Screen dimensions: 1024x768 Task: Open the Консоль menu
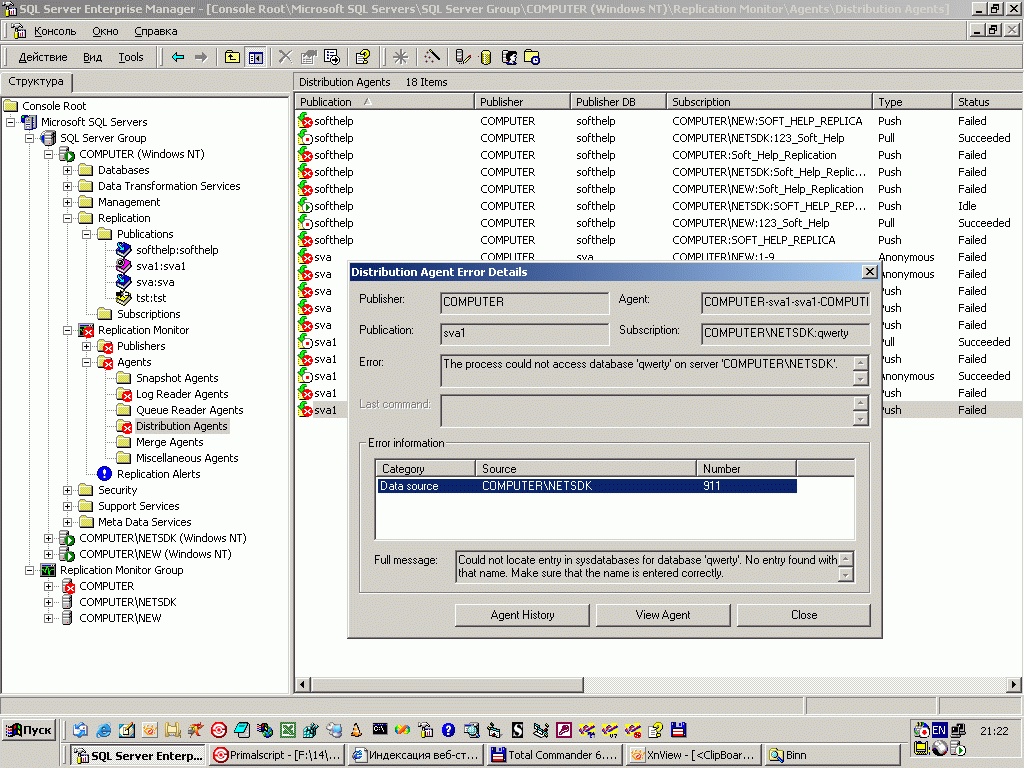click(55, 31)
